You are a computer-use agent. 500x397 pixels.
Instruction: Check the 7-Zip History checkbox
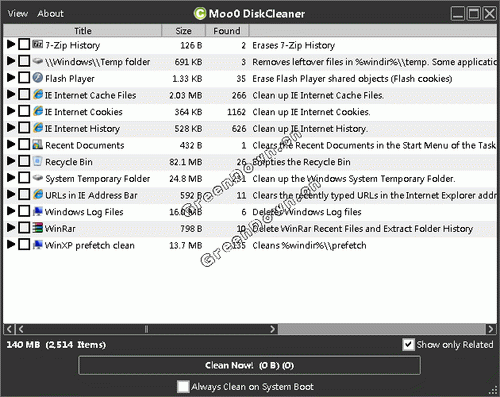point(24,44)
